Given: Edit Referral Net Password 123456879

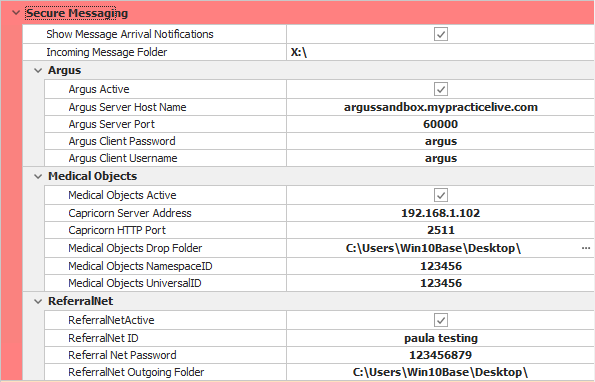Looking at the screenshot, I should [x=441, y=355].
